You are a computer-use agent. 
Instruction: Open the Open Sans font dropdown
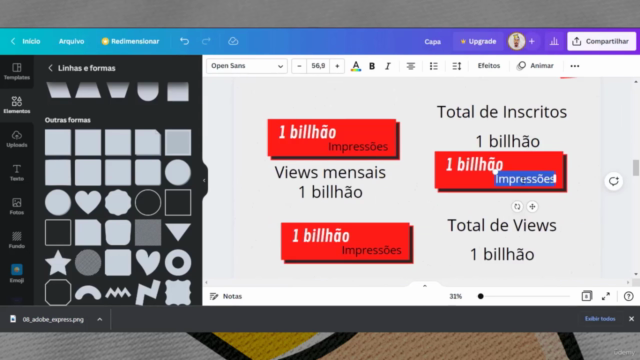coord(247,66)
